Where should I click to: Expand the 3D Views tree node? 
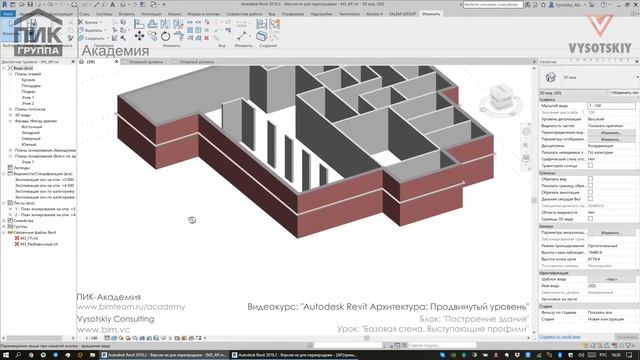(x=10, y=115)
